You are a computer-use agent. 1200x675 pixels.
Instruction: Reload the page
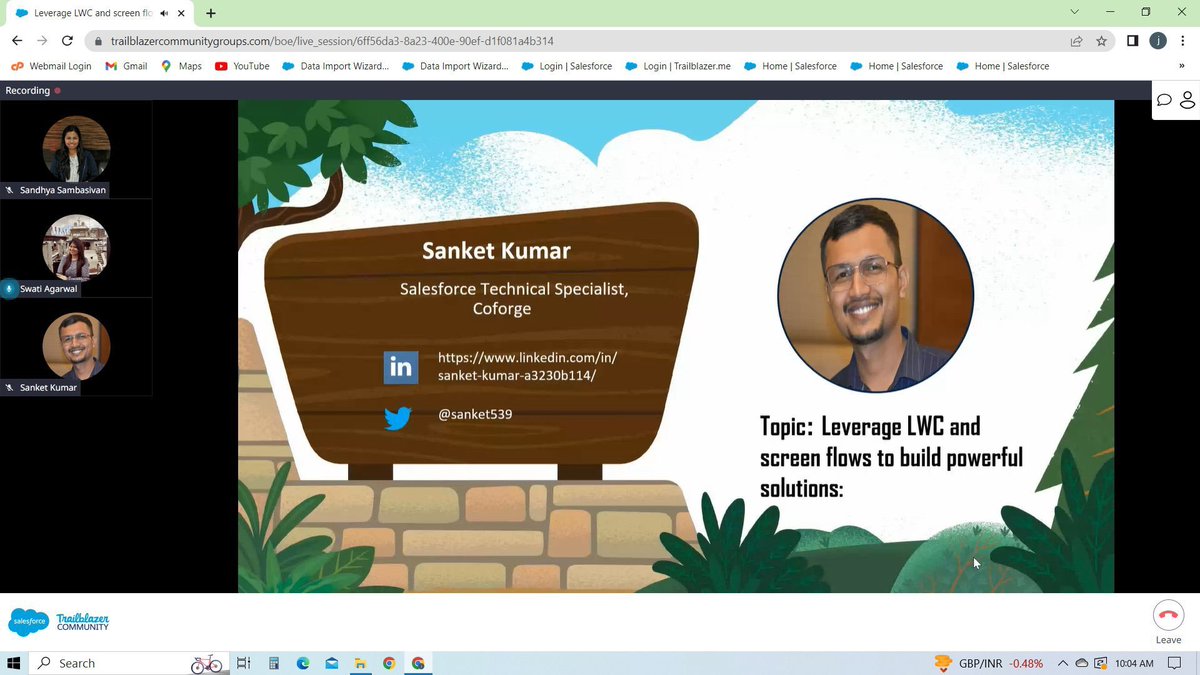pos(67,41)
